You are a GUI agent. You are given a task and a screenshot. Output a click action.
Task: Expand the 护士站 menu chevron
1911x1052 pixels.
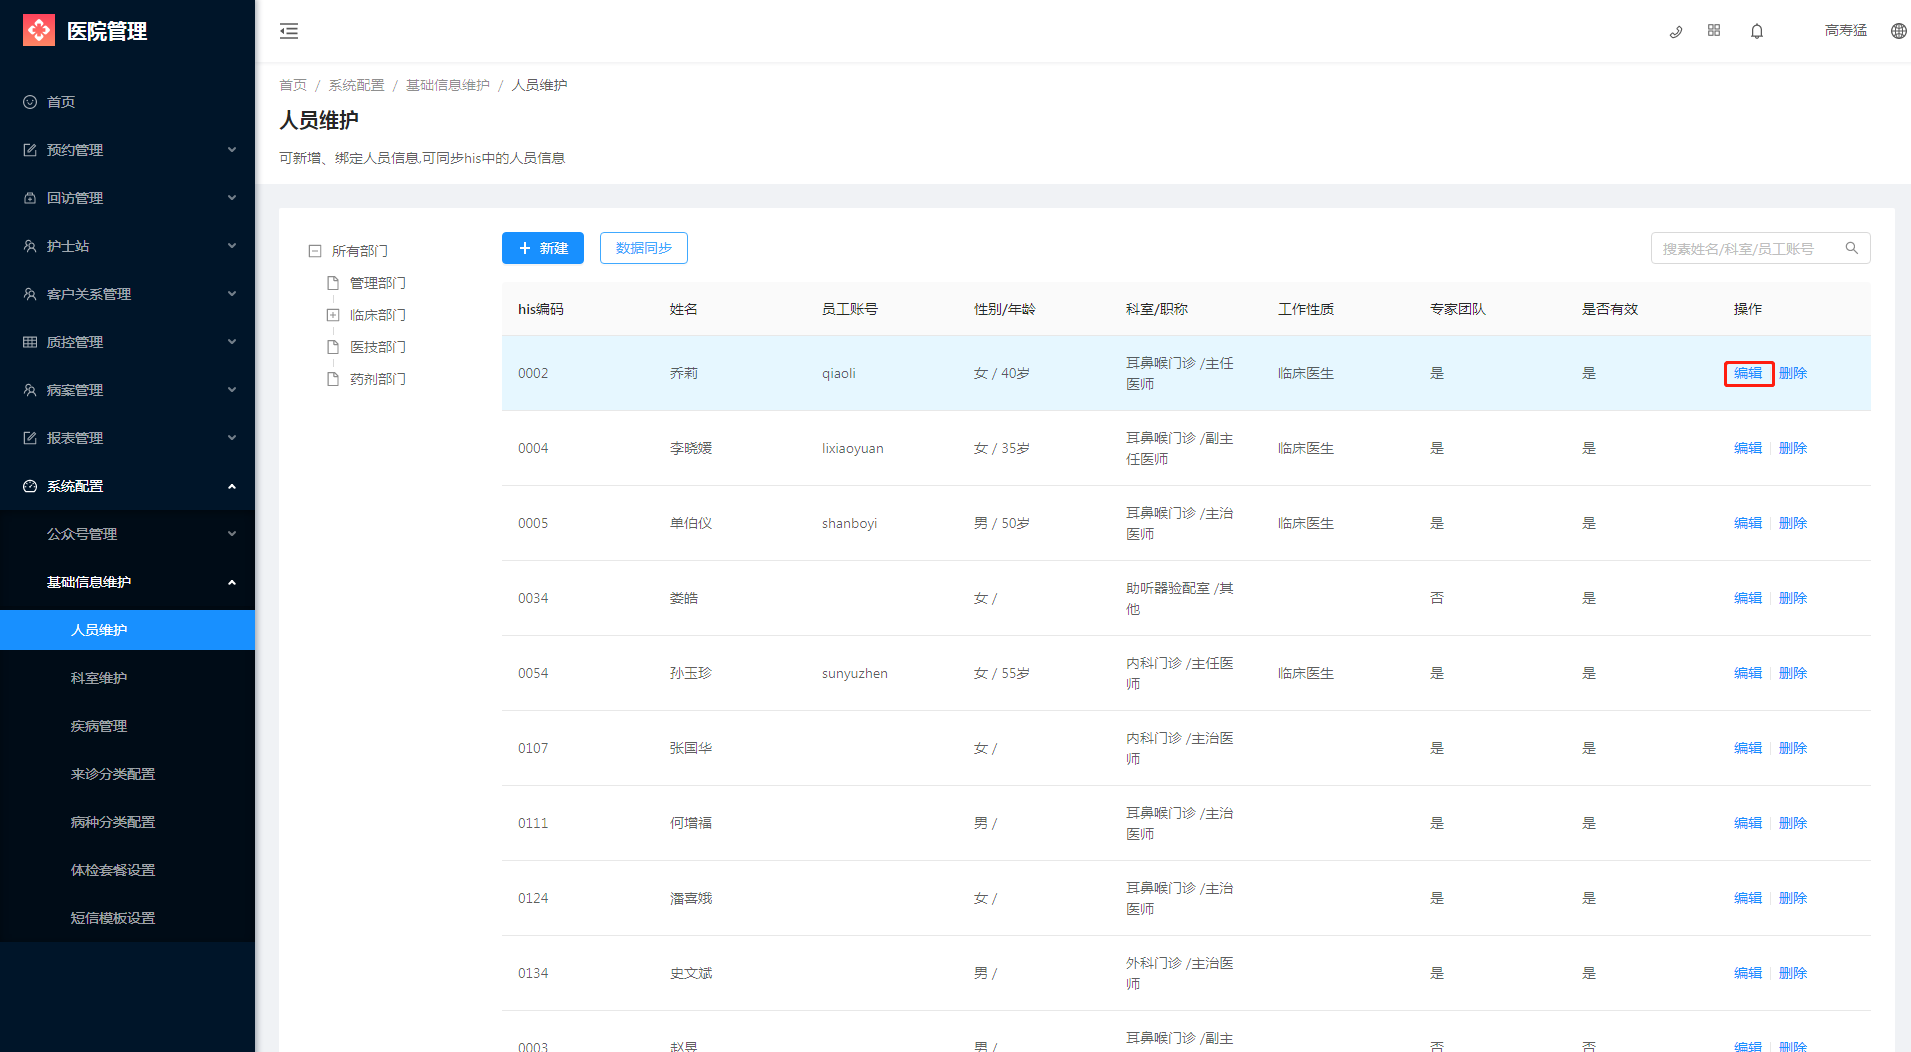(232, 246)
